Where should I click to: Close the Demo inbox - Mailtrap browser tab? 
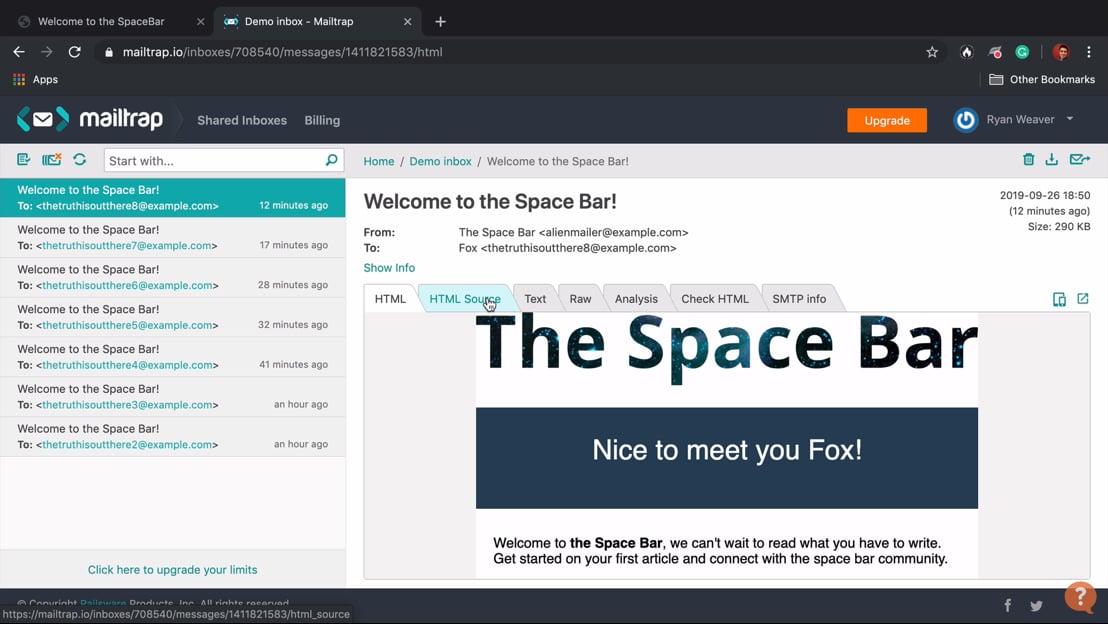click(x=408, y=22)
